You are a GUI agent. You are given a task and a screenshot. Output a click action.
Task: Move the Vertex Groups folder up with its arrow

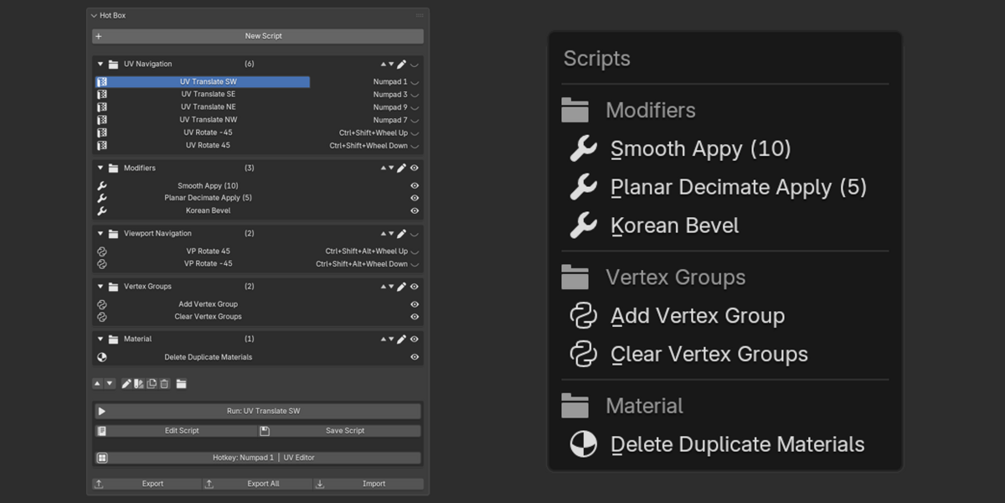tap(383, 286)
